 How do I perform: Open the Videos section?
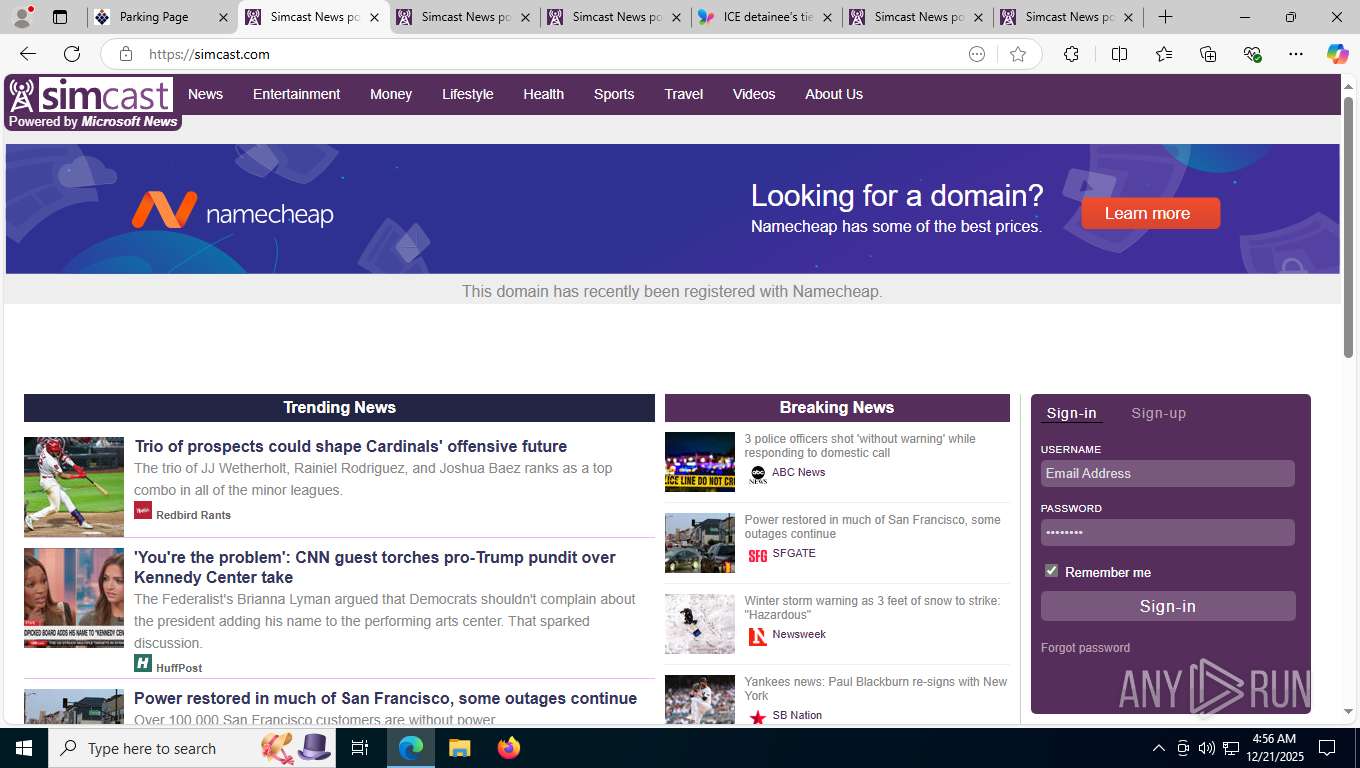(754, 94)
